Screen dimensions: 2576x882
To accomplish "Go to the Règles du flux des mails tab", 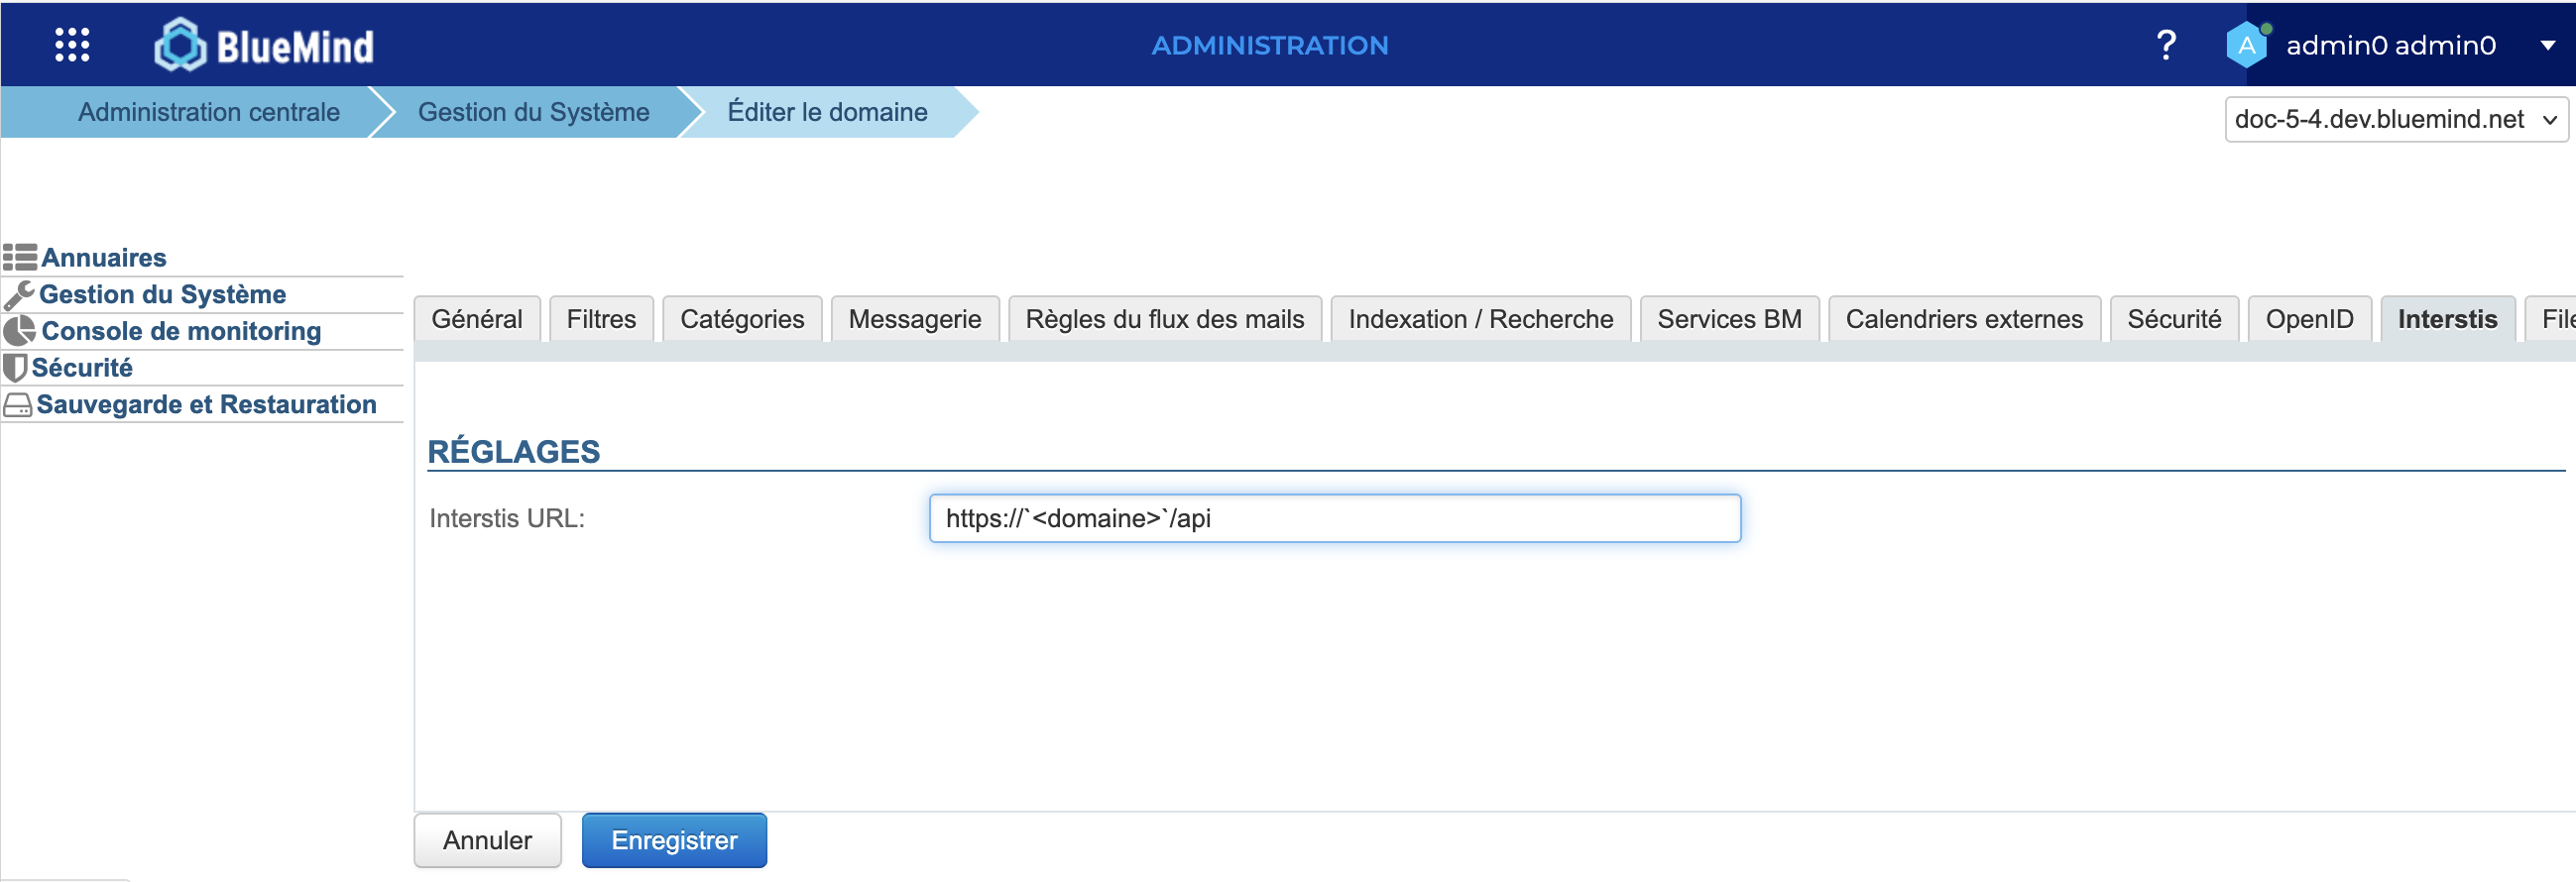I will click(1164, 319).
